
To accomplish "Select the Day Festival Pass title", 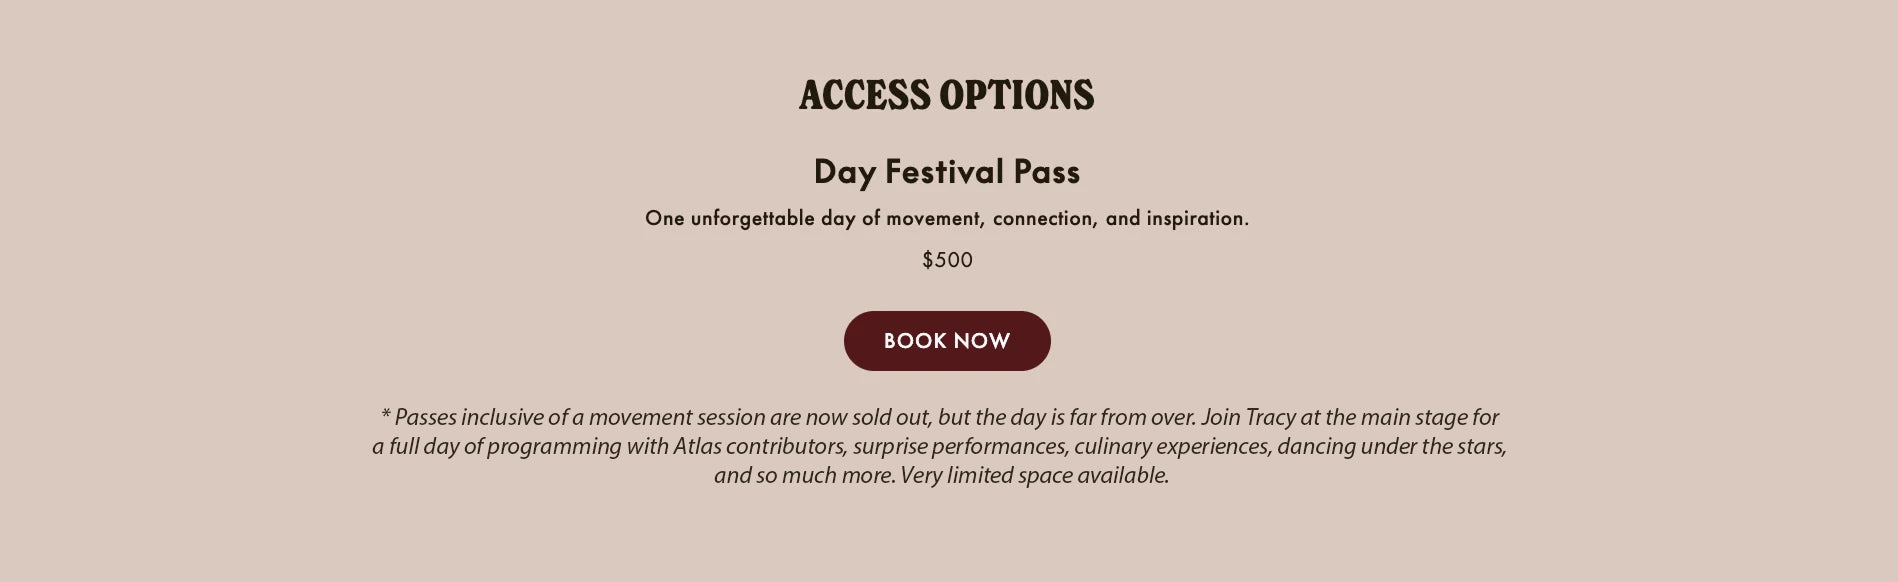I will 946,172.
